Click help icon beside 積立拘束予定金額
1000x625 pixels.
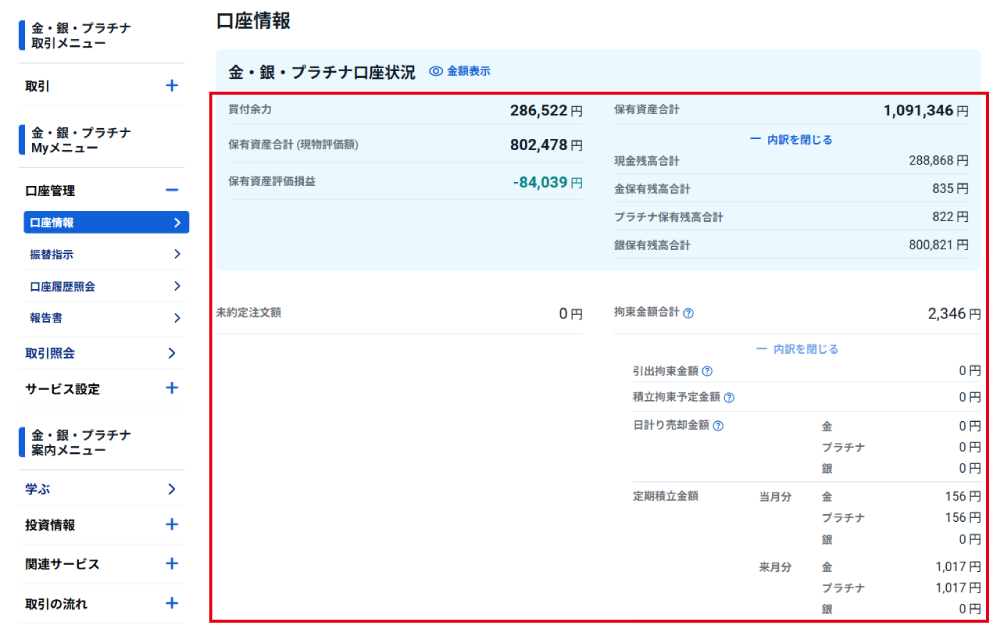[x=729, y=398]
